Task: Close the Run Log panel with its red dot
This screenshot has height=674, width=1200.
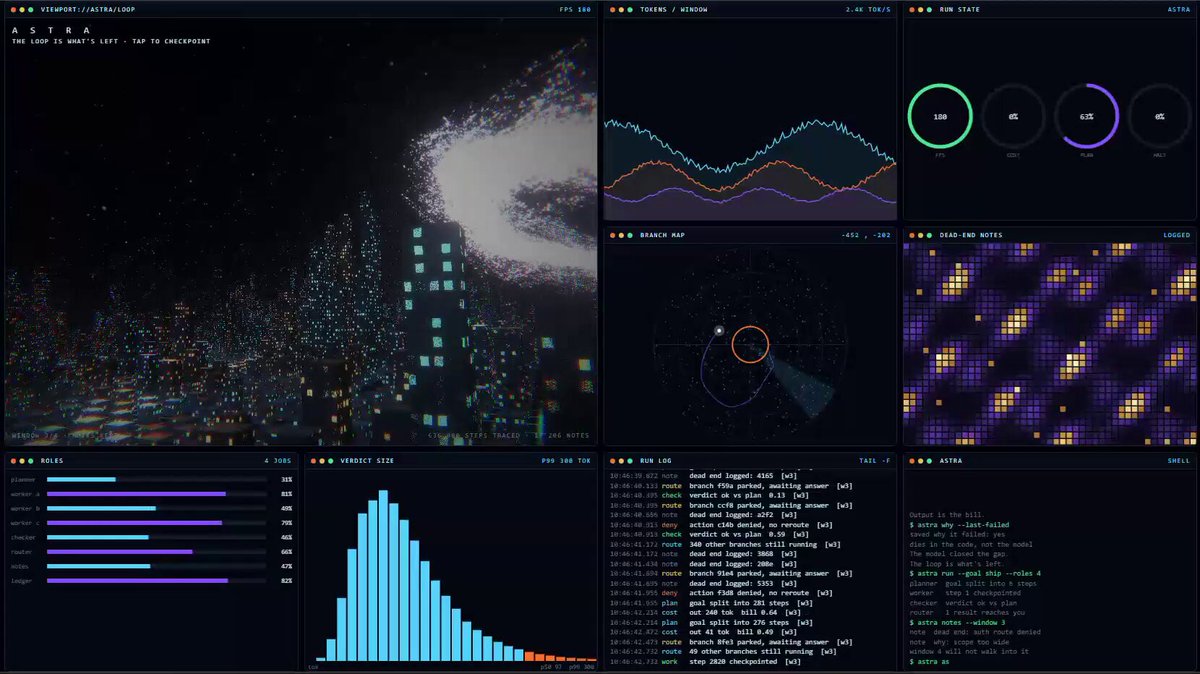Action: [614, 461]
